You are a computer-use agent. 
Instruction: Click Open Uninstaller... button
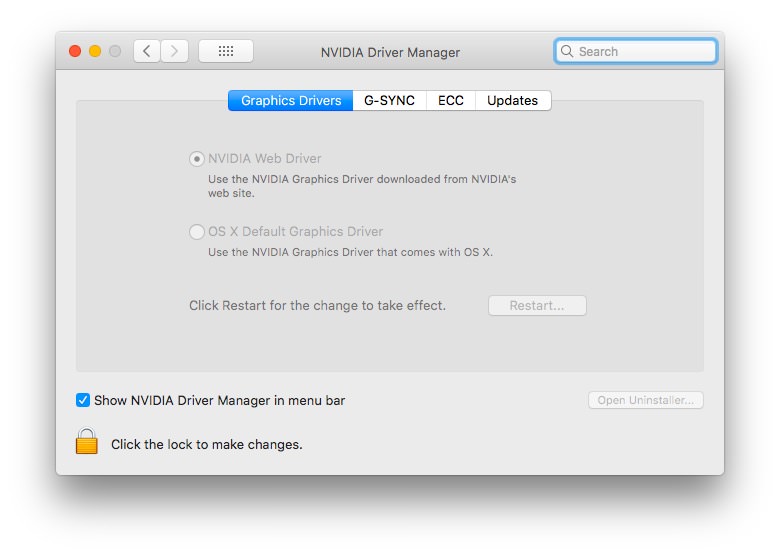point(646,400)
